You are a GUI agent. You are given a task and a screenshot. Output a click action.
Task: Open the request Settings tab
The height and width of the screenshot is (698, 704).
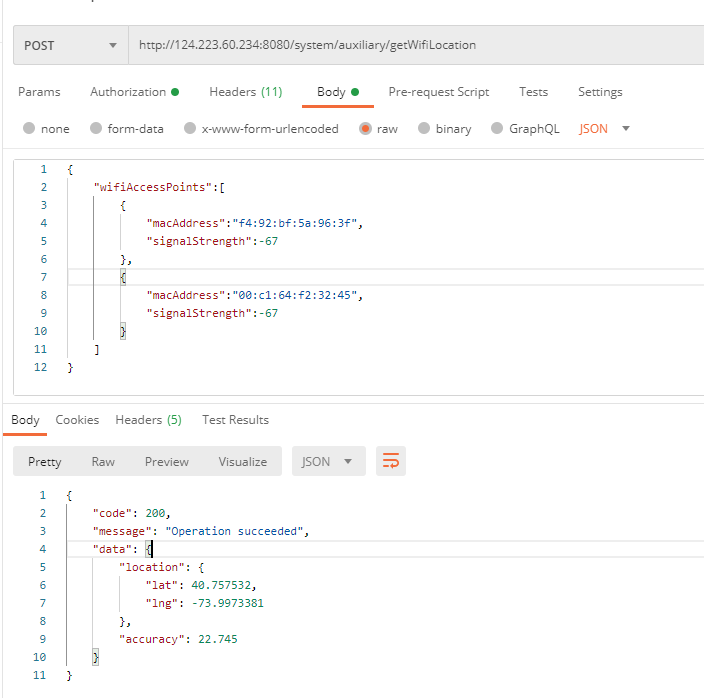click(600, 92)
